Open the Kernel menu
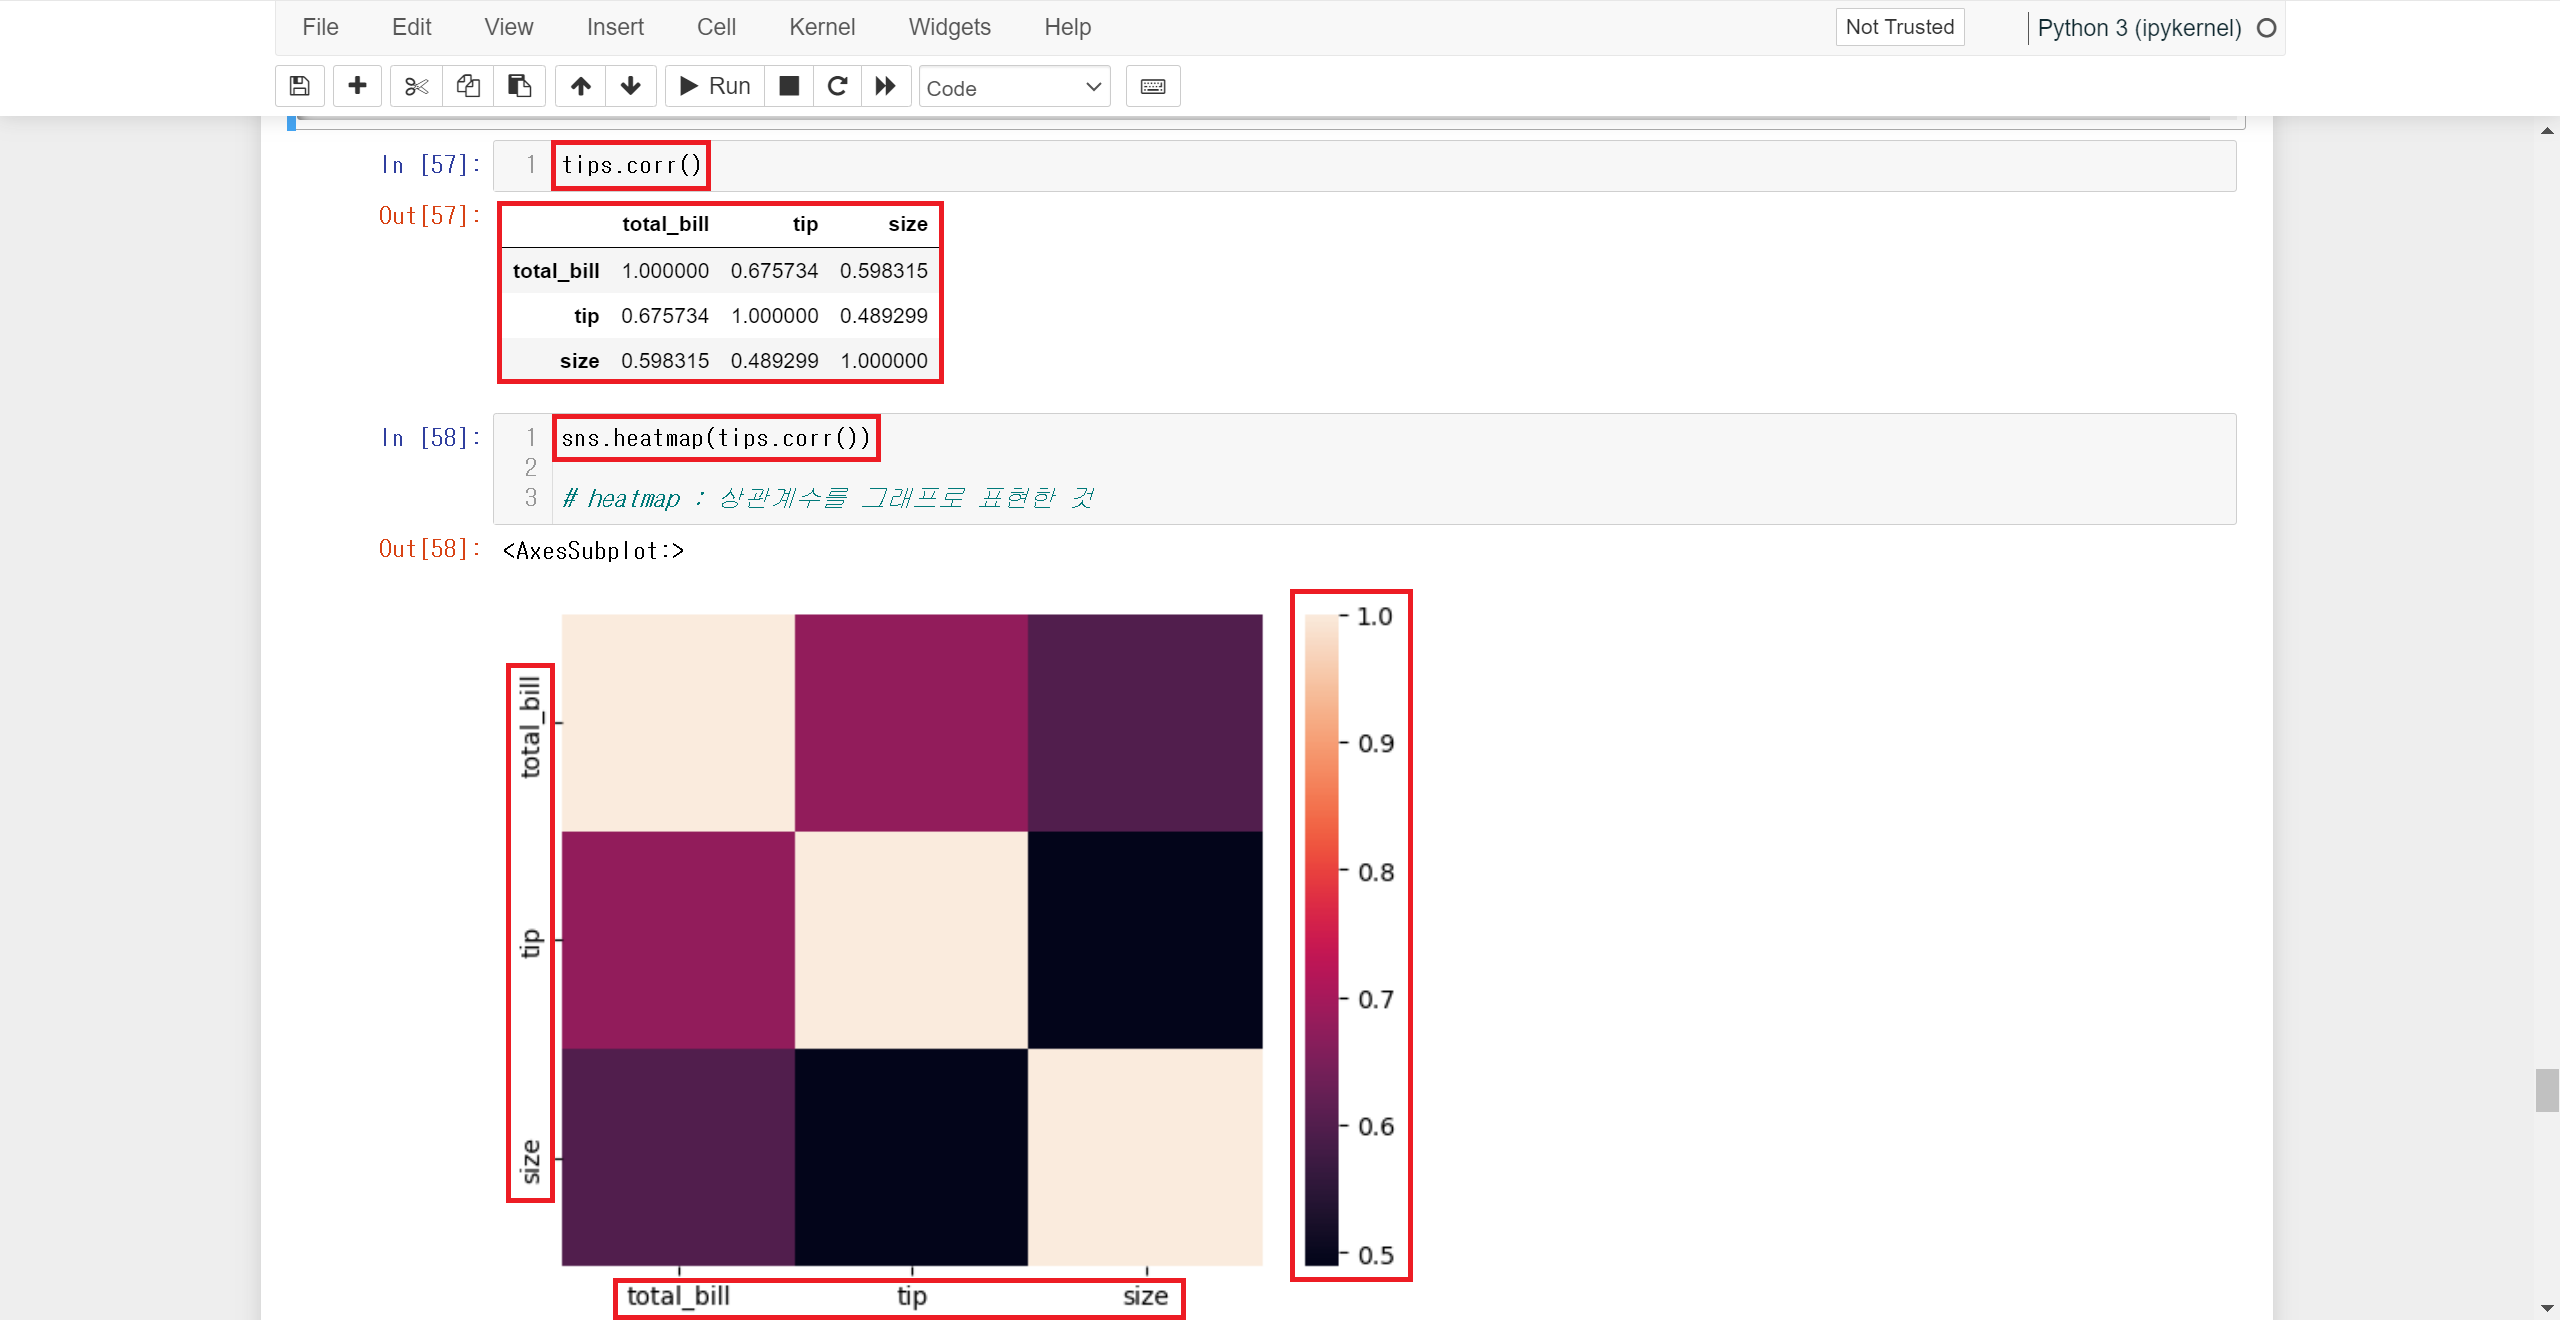 821,27
